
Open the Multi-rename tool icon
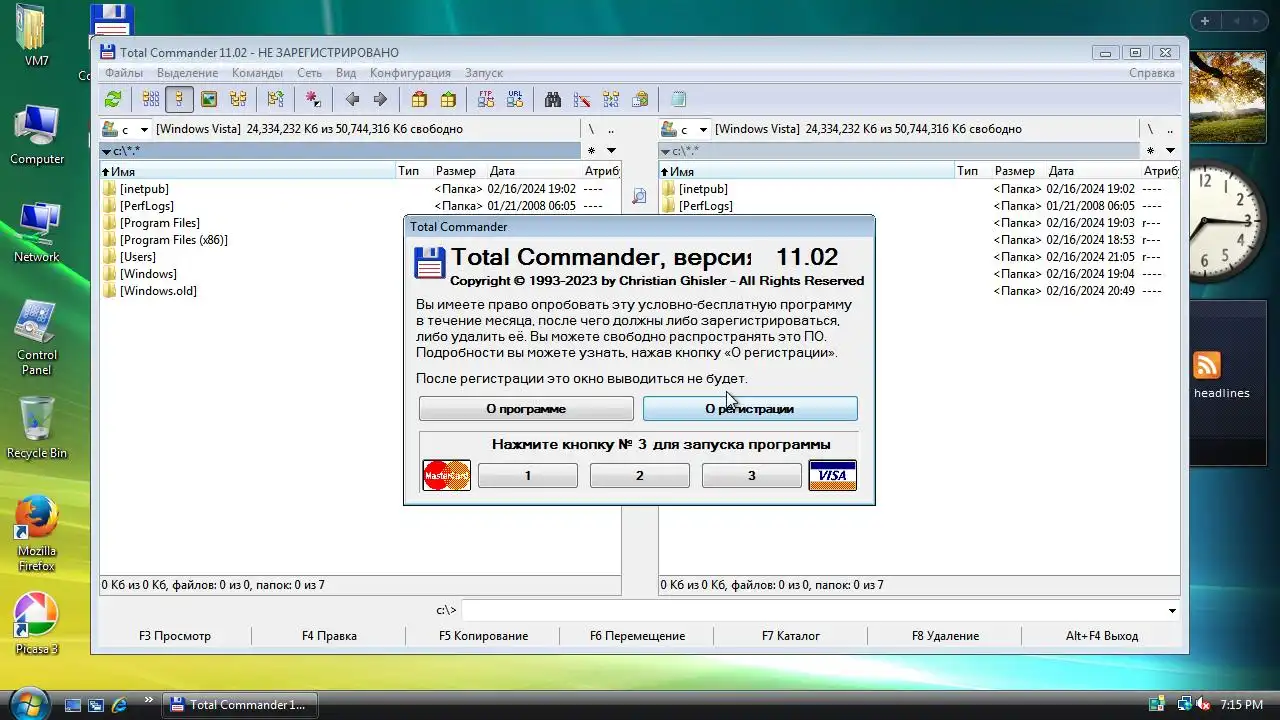click(582, 99)
